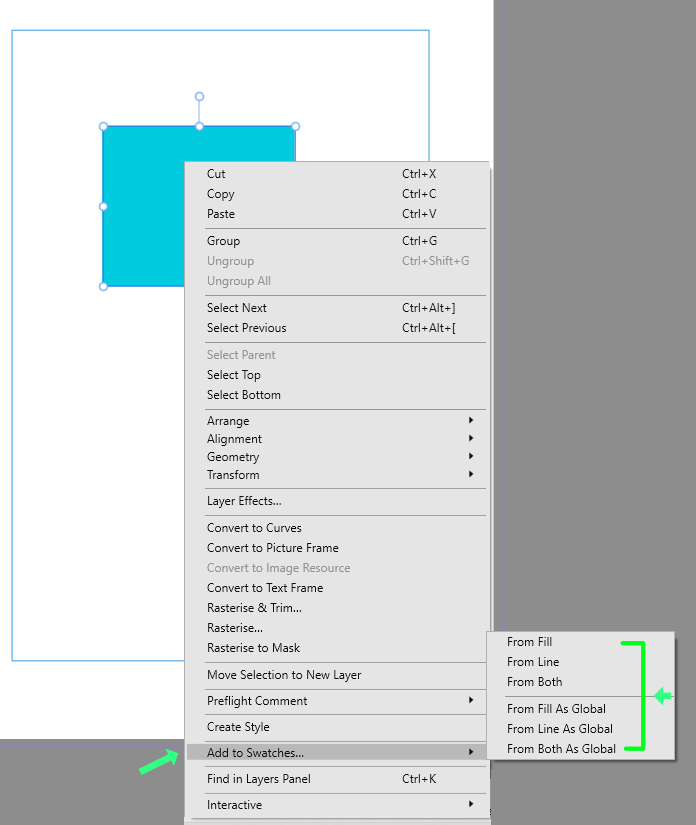The height and width of the screenshot is (825, 696).
Task: Choose Convert to Text Frame
Action: point(337,588)
